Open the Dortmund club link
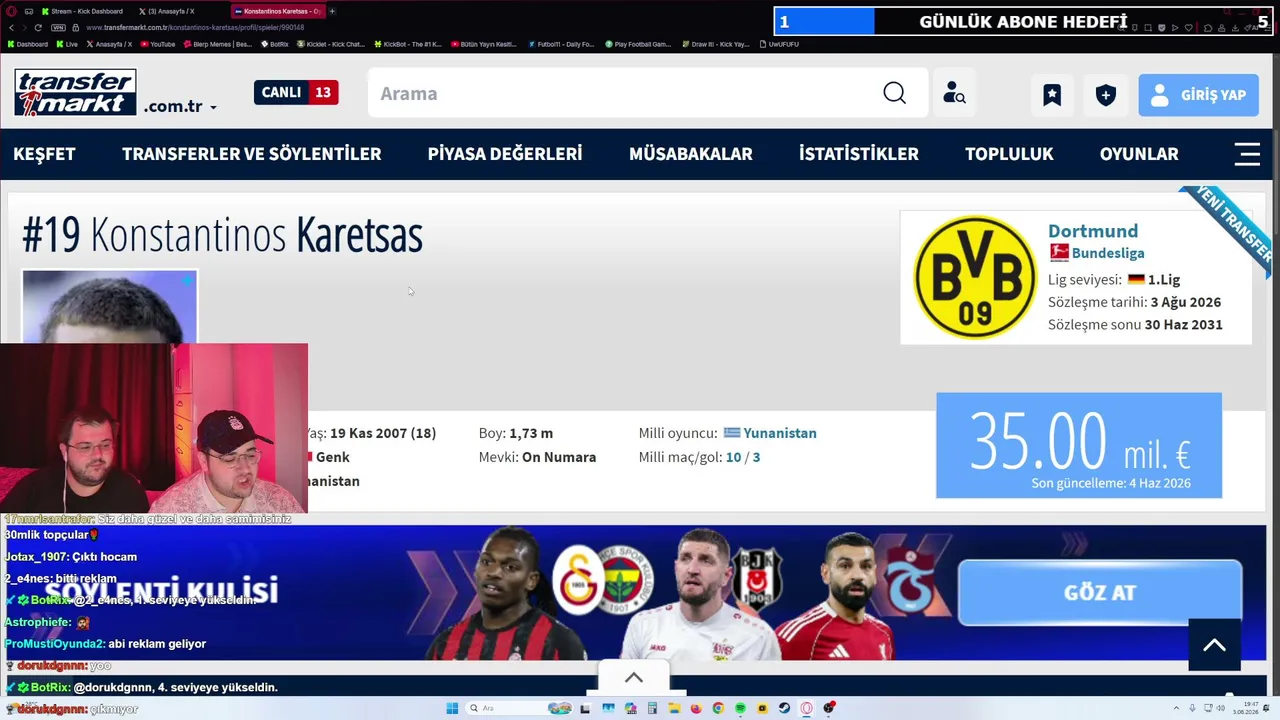Viewport: 1280px width, 720px height. click(x=1093, y=231)
